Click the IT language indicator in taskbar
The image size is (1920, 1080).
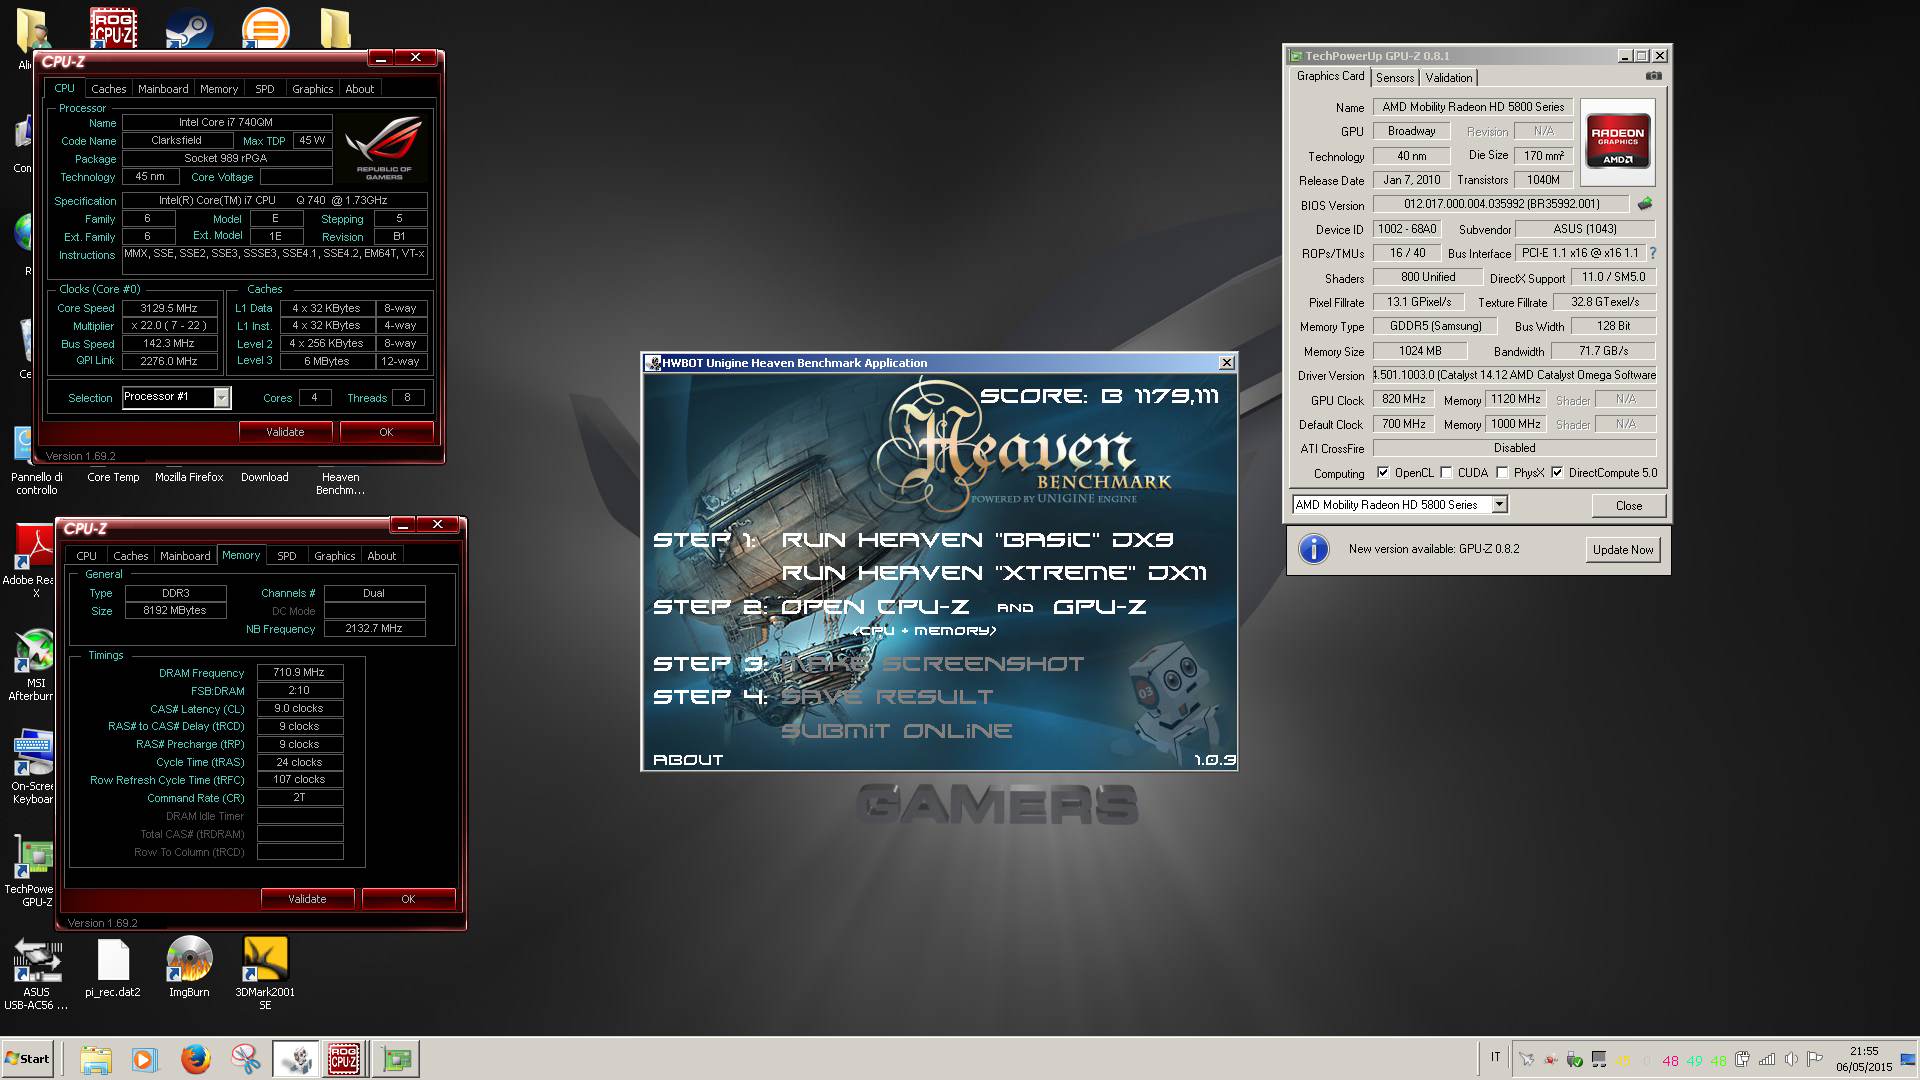coord(1495,1057)
